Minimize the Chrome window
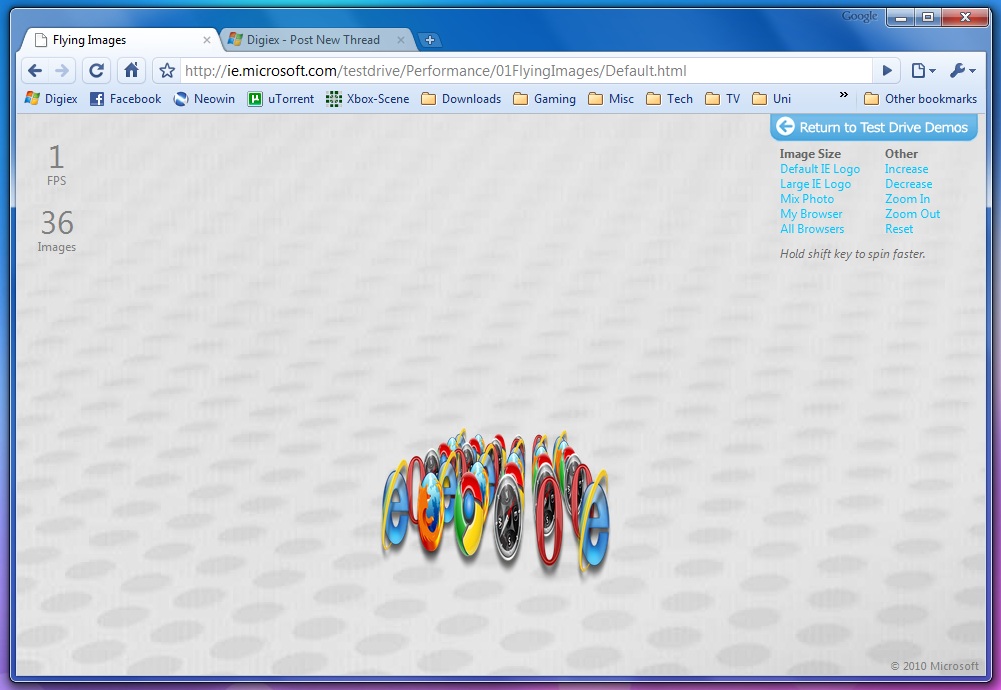 click(901, 17)
